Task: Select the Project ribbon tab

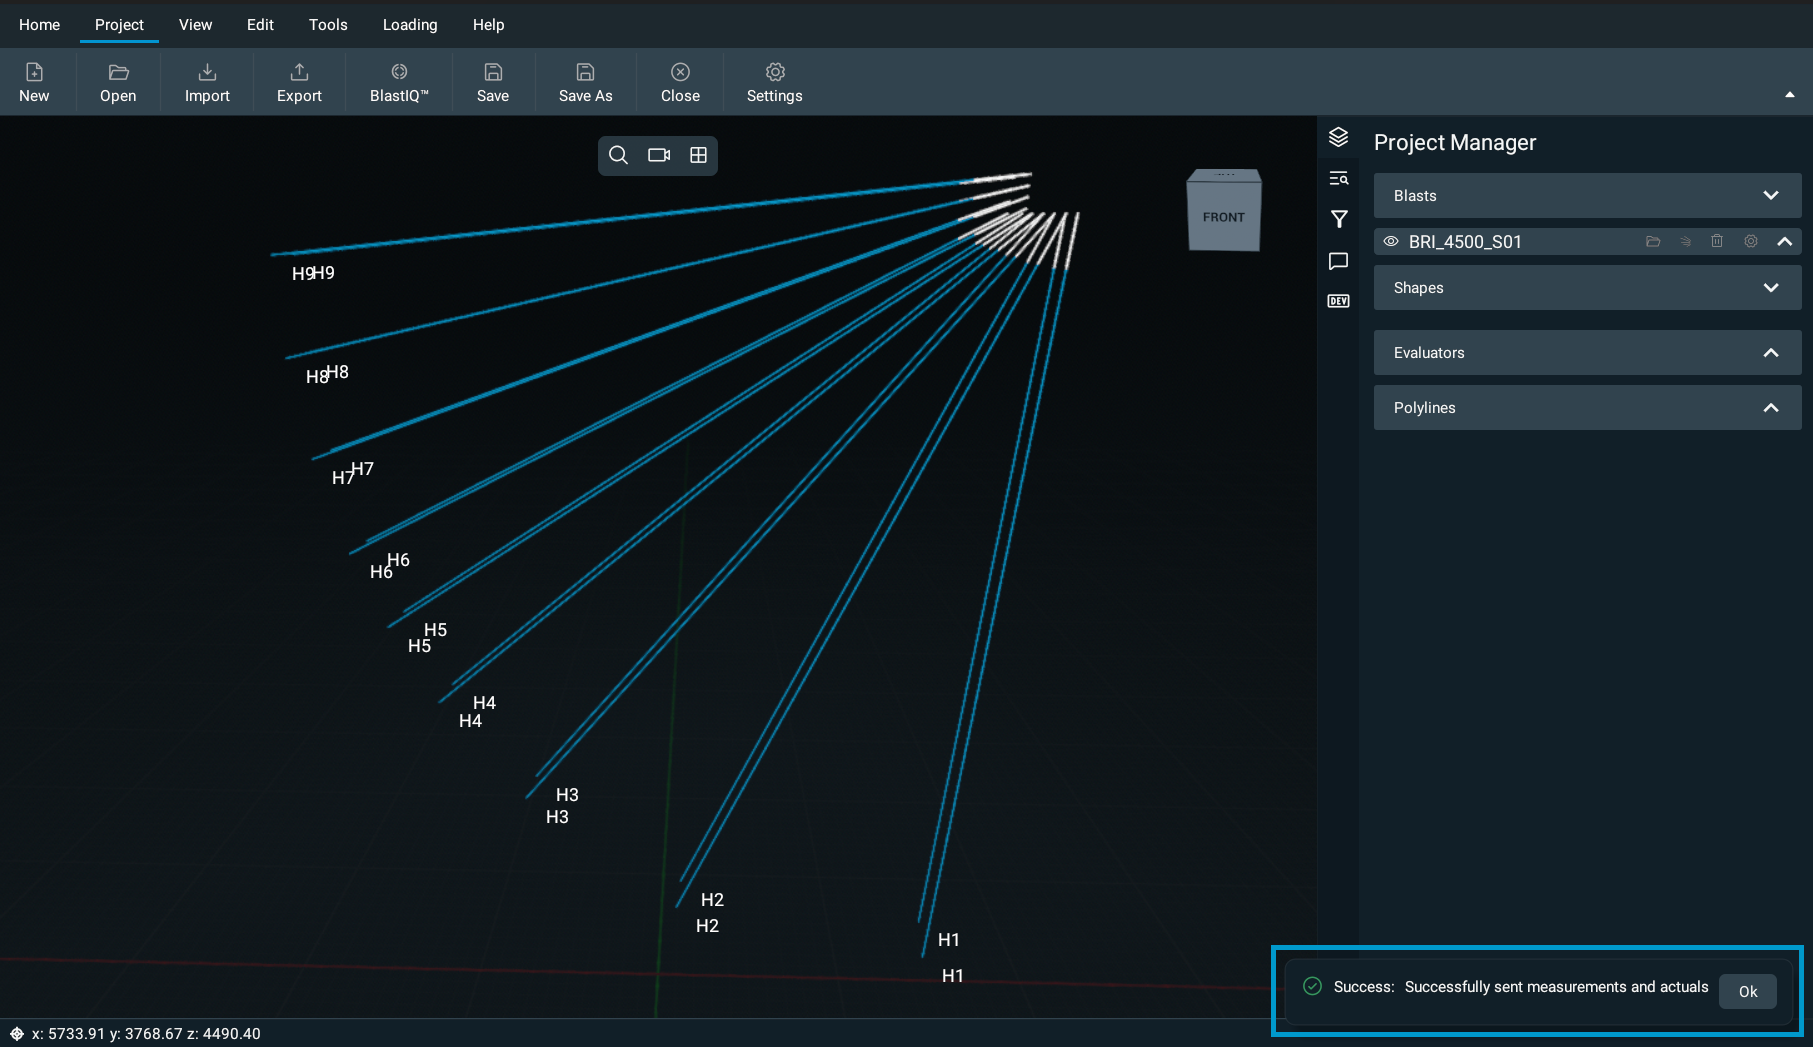Action: [x=119, y=24]
